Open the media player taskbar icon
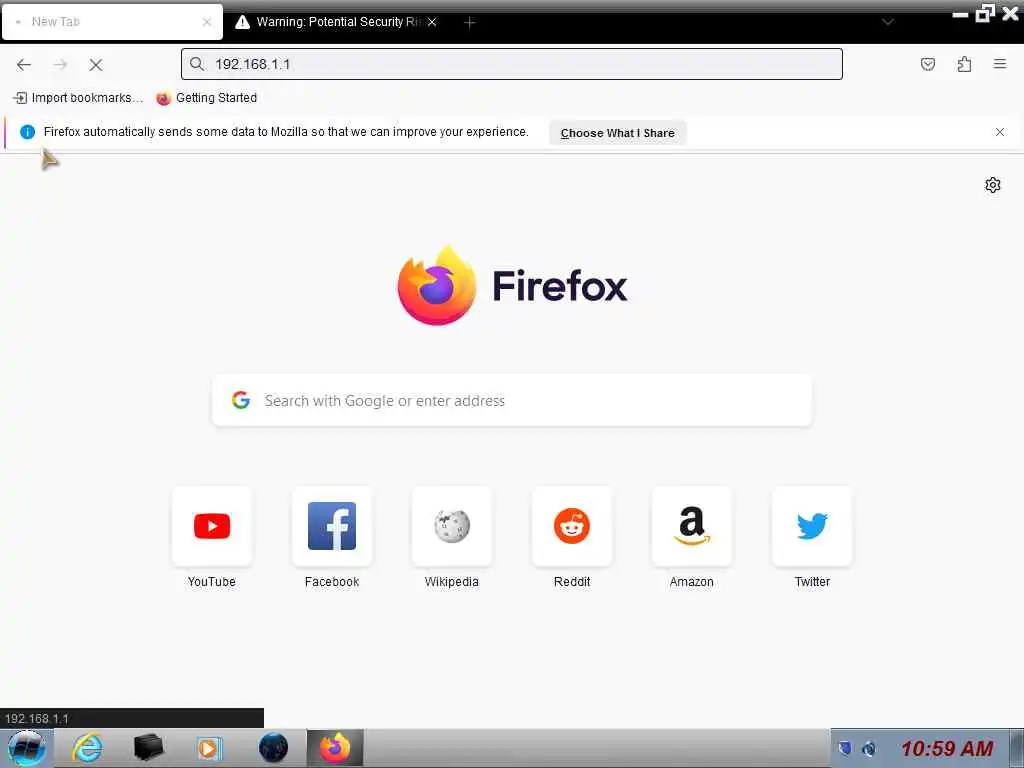Image resolution: width=1024 pixels, height=768 pixels. pos(210,748)
